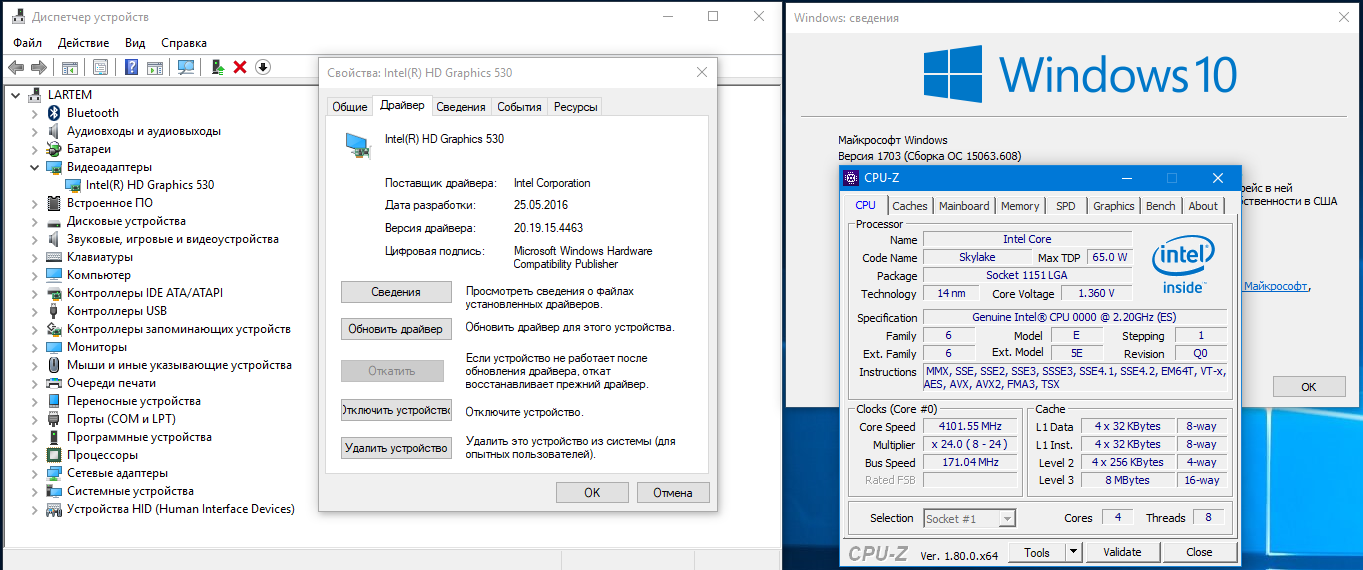This screenshot has height=570, width=1363.
Task: Click the Update driver icon with green arrow
Action: click(217, 67)
